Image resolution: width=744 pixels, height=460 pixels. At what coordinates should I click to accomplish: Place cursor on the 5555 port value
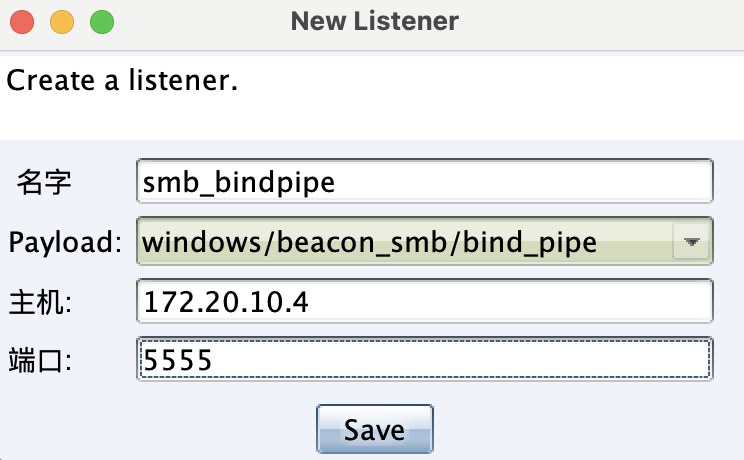(x=178, y=360)
